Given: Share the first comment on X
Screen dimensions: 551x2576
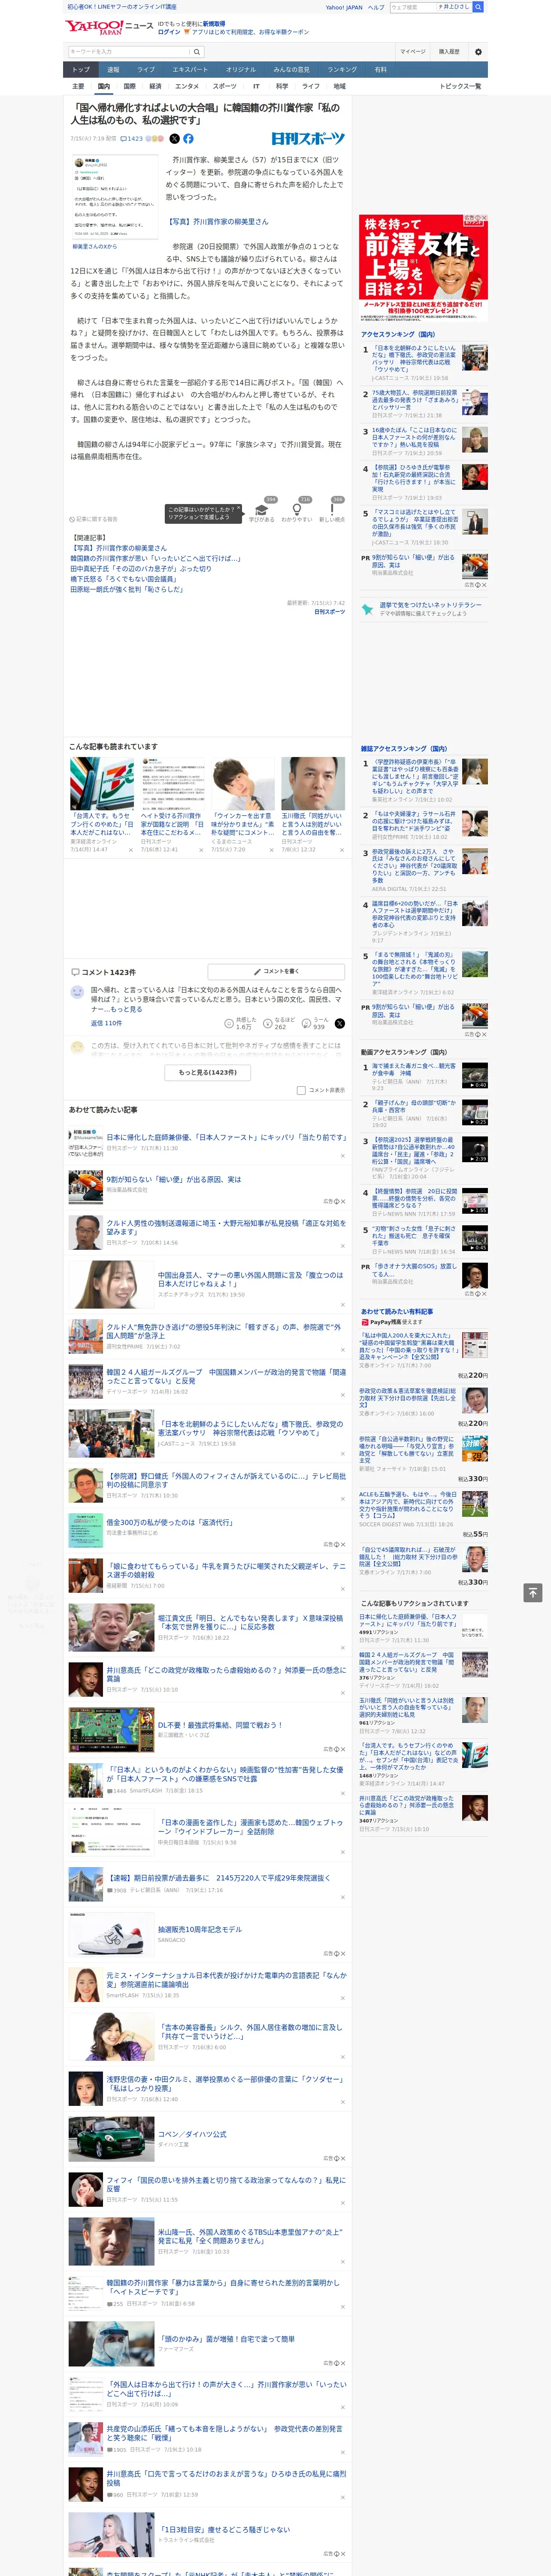Looking at the screenshot, I should [339, 1023].
